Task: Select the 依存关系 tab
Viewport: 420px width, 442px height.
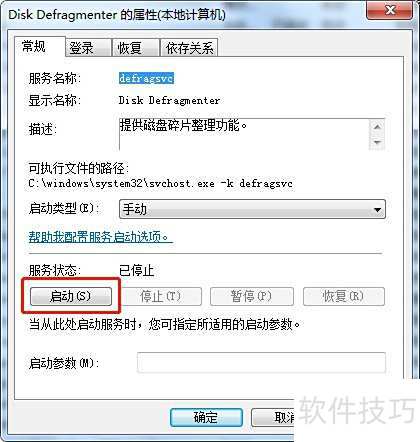Action: (x=189, y=48)
